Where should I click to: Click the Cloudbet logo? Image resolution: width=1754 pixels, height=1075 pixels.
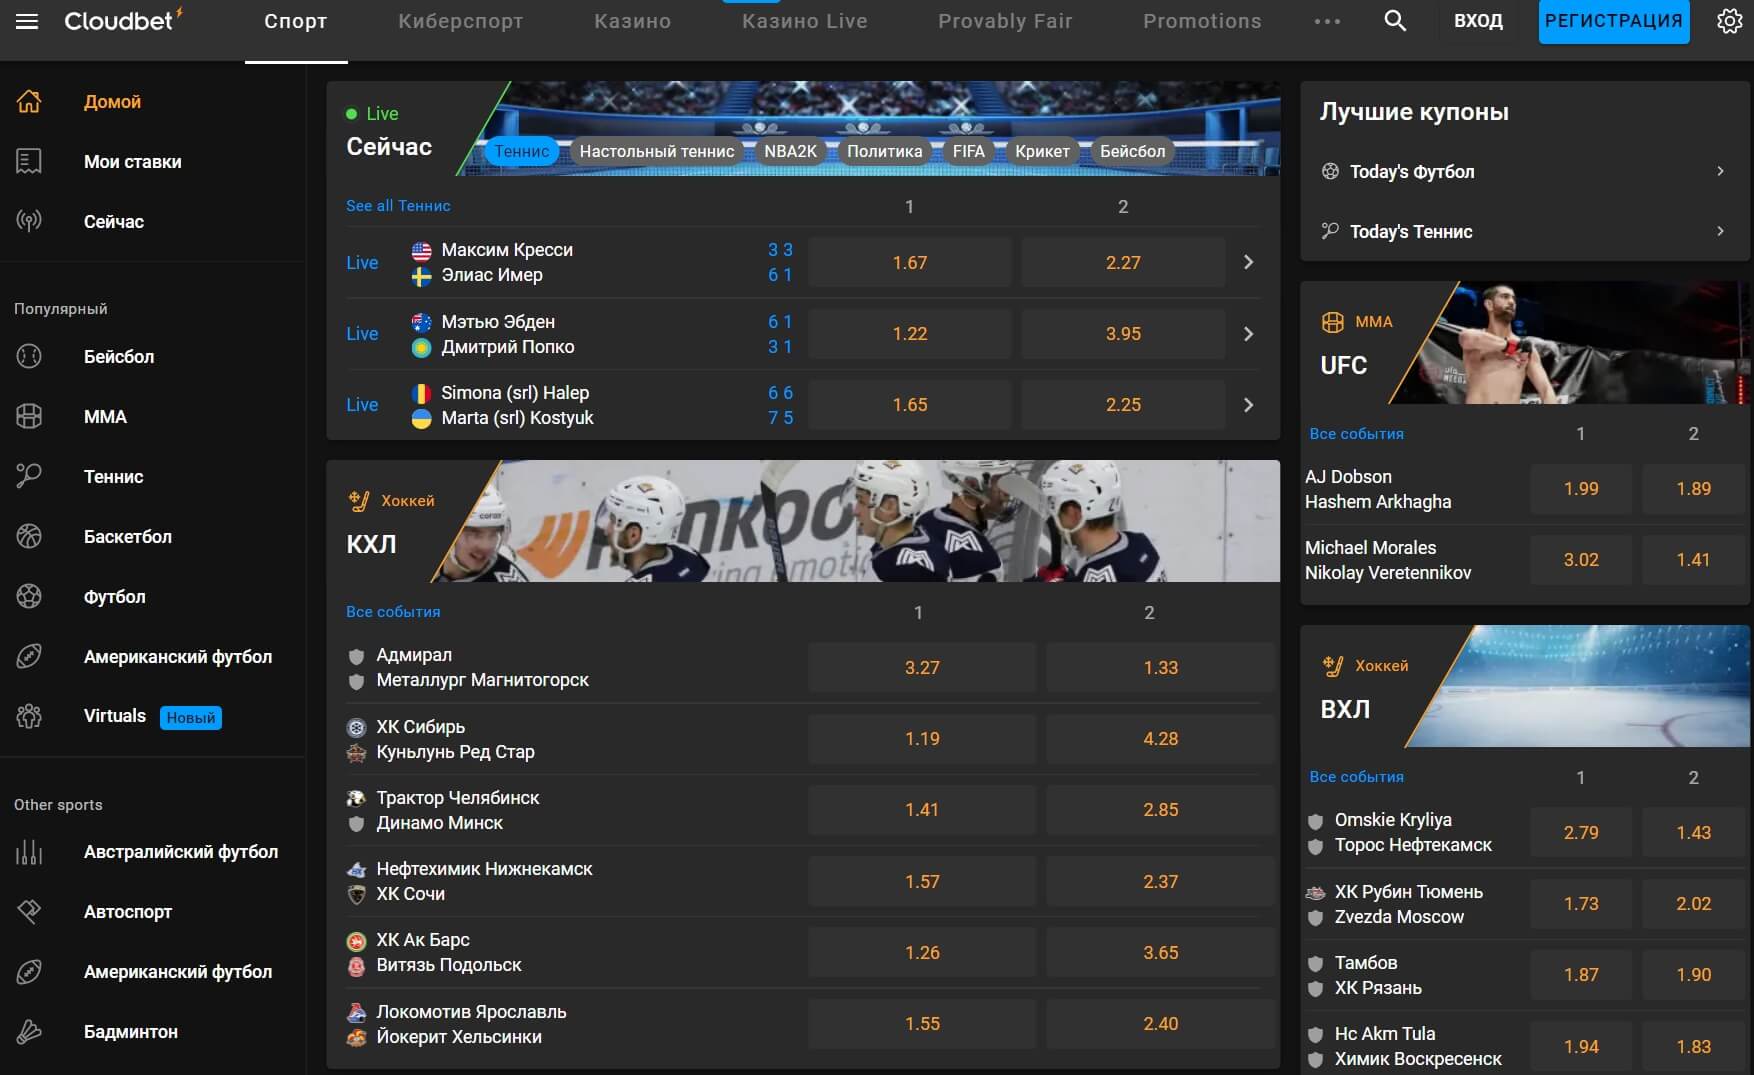click(x=123, y=20)
